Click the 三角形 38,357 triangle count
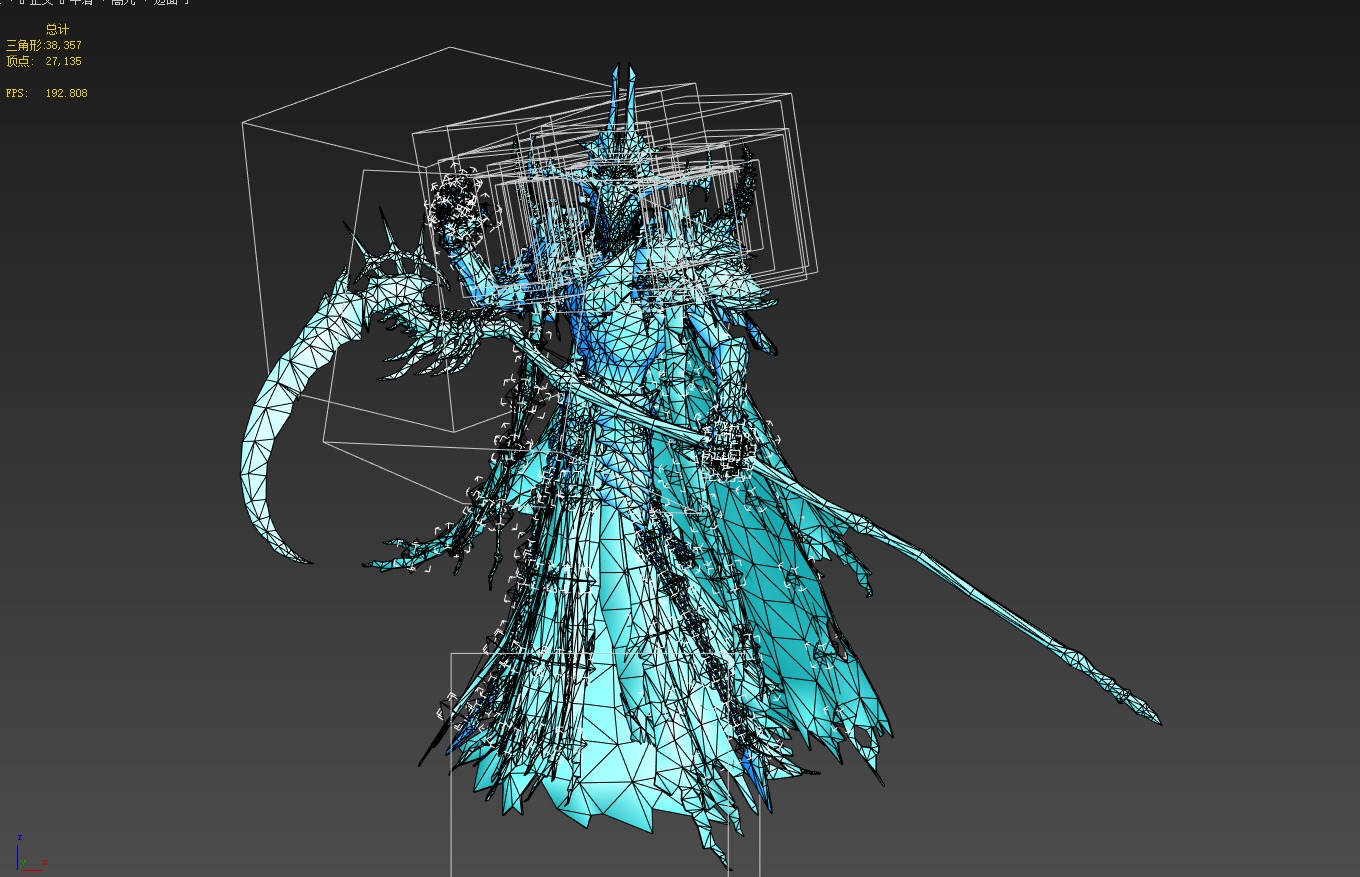This screenshot has height=877, width=1360. [x=44, y=45]
